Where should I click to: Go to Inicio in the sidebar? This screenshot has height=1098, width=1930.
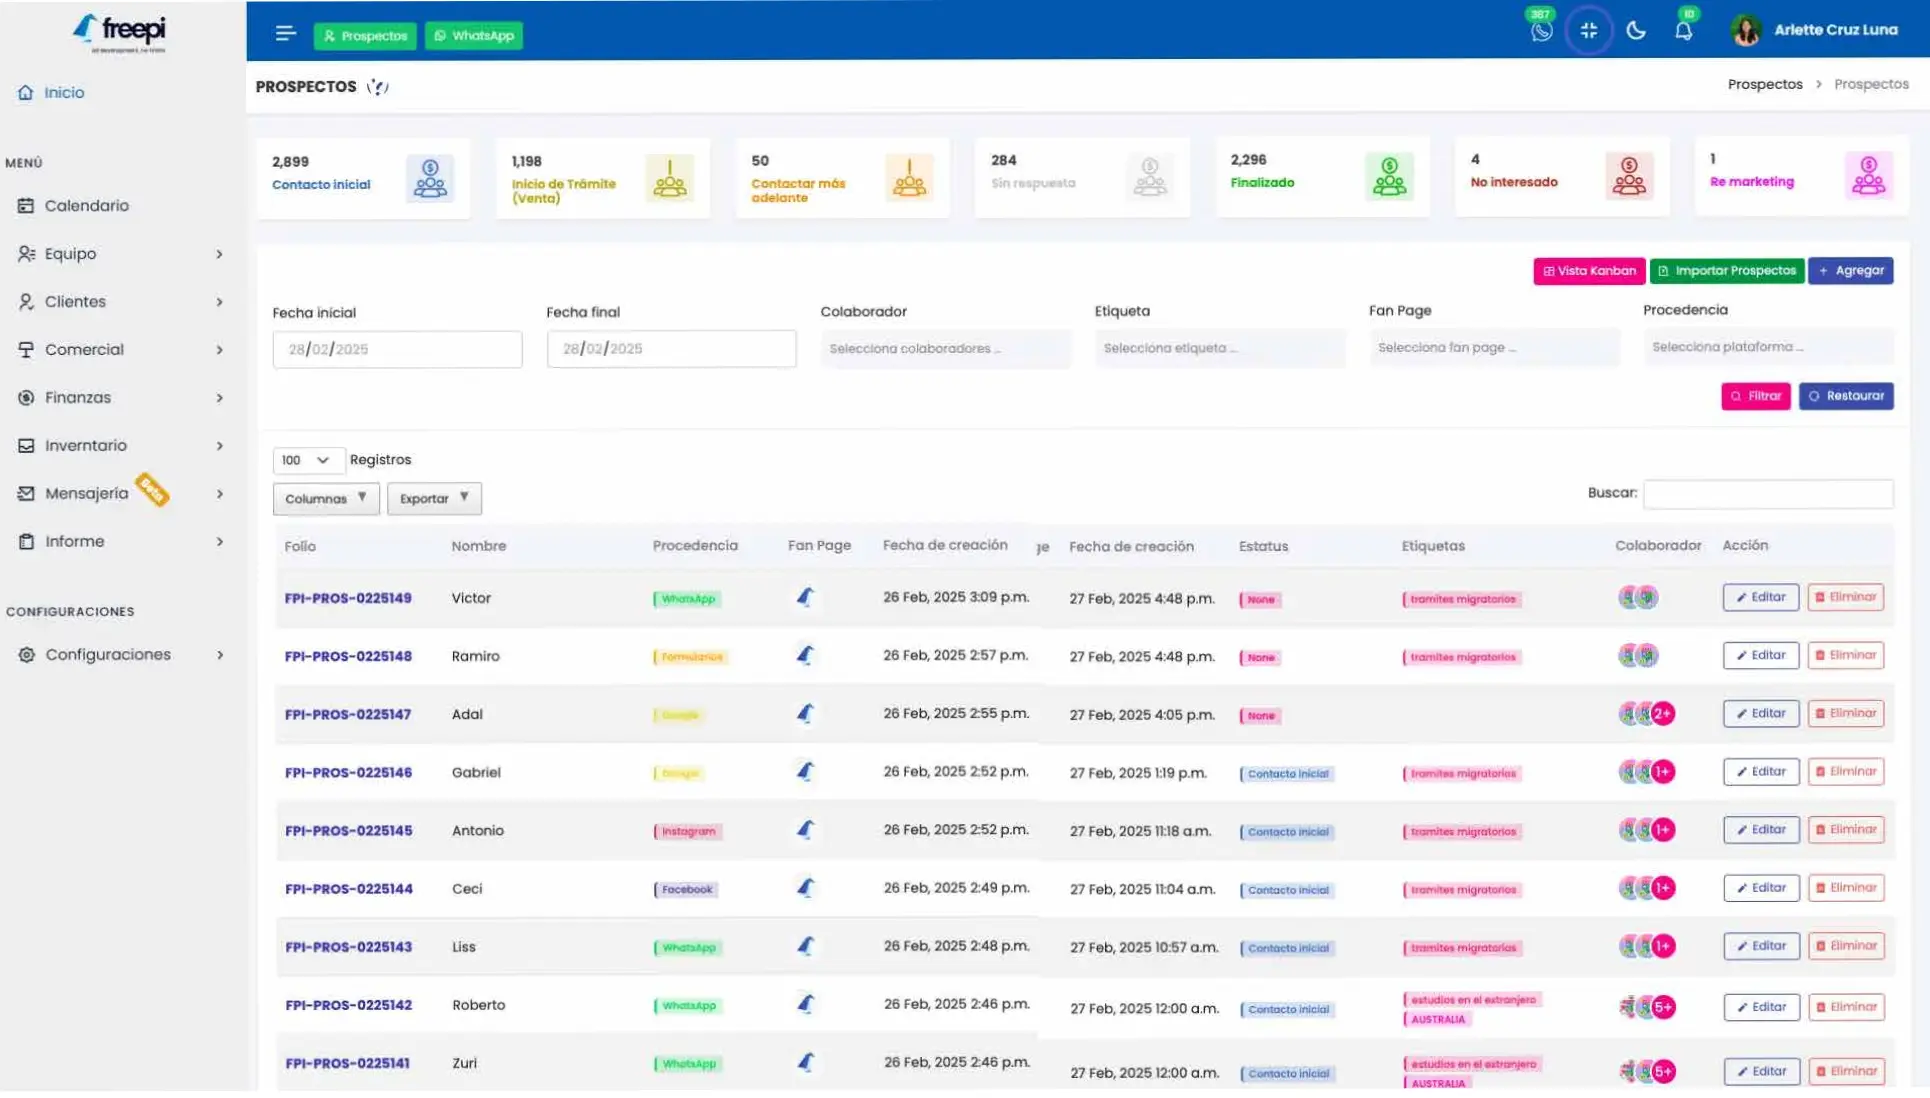click(x=63, y=93)
